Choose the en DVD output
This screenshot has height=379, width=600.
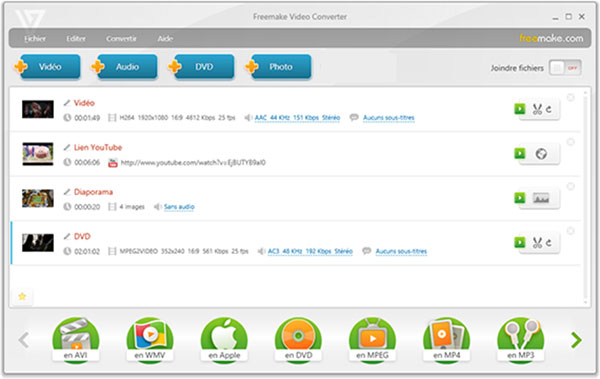point(298,340)
